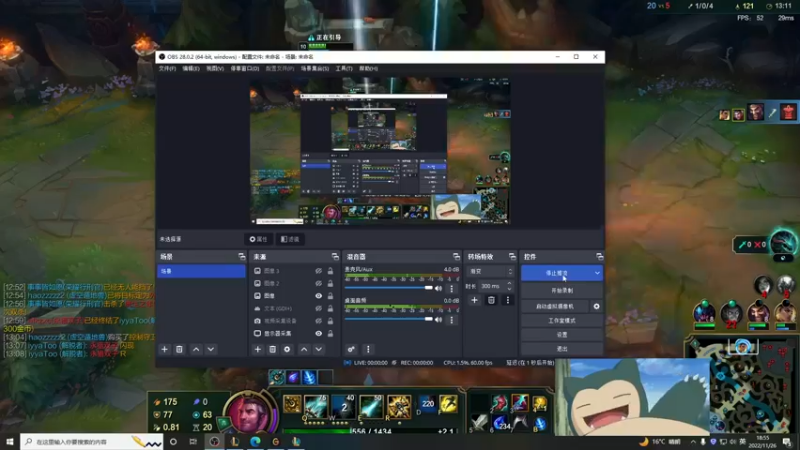The width and height of the screenshot is (800, 450).
Task: Hide the 显示器采集 source
Action: (318, 333)
